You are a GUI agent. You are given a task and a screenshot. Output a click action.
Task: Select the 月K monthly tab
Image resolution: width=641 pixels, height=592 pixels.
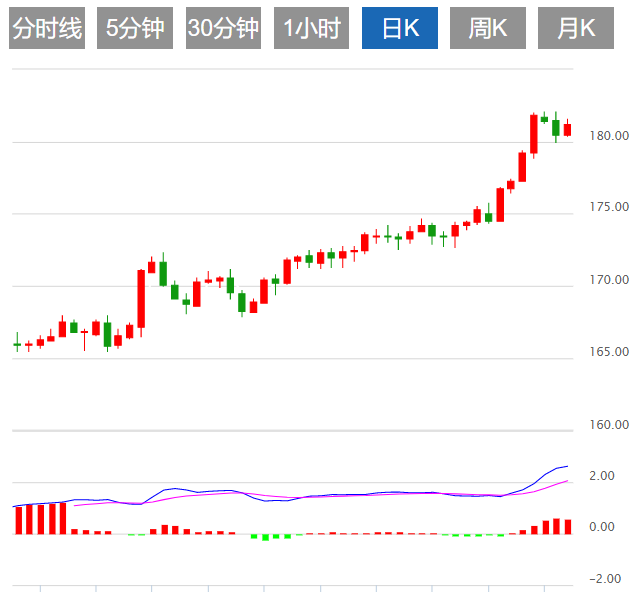tap(576, 28)
